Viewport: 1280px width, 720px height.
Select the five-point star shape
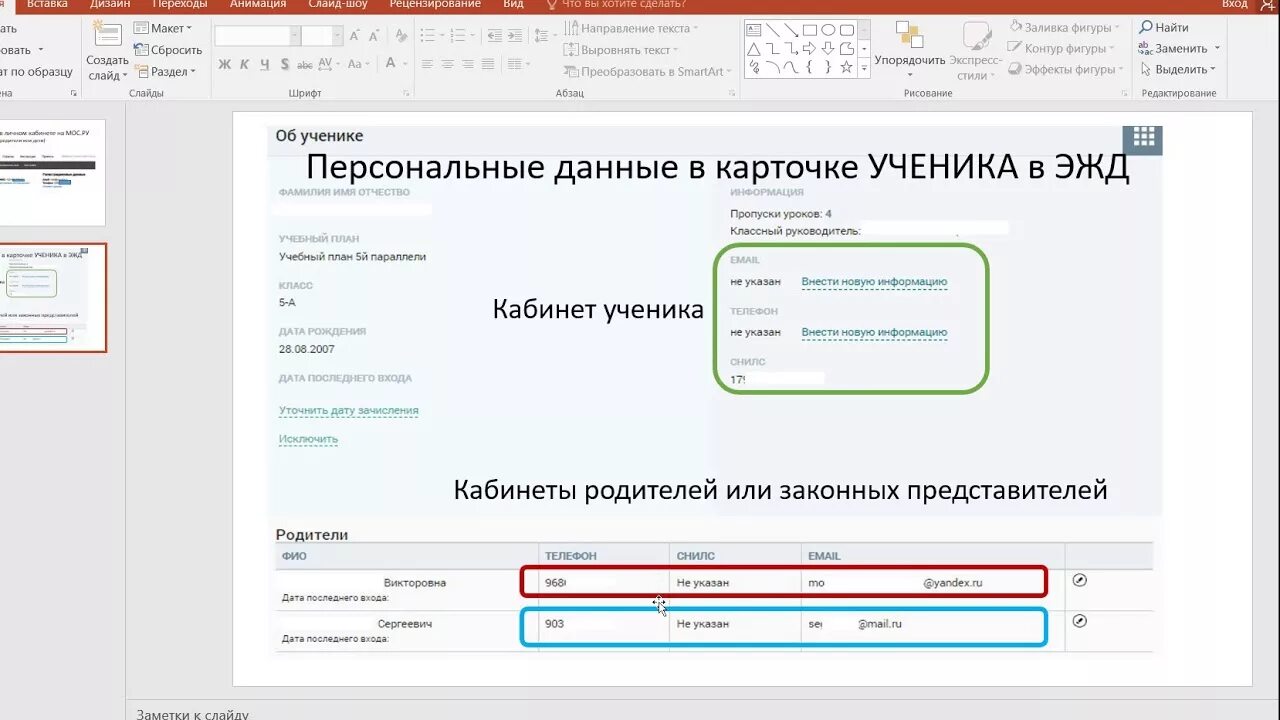click(x=847, y=67)
